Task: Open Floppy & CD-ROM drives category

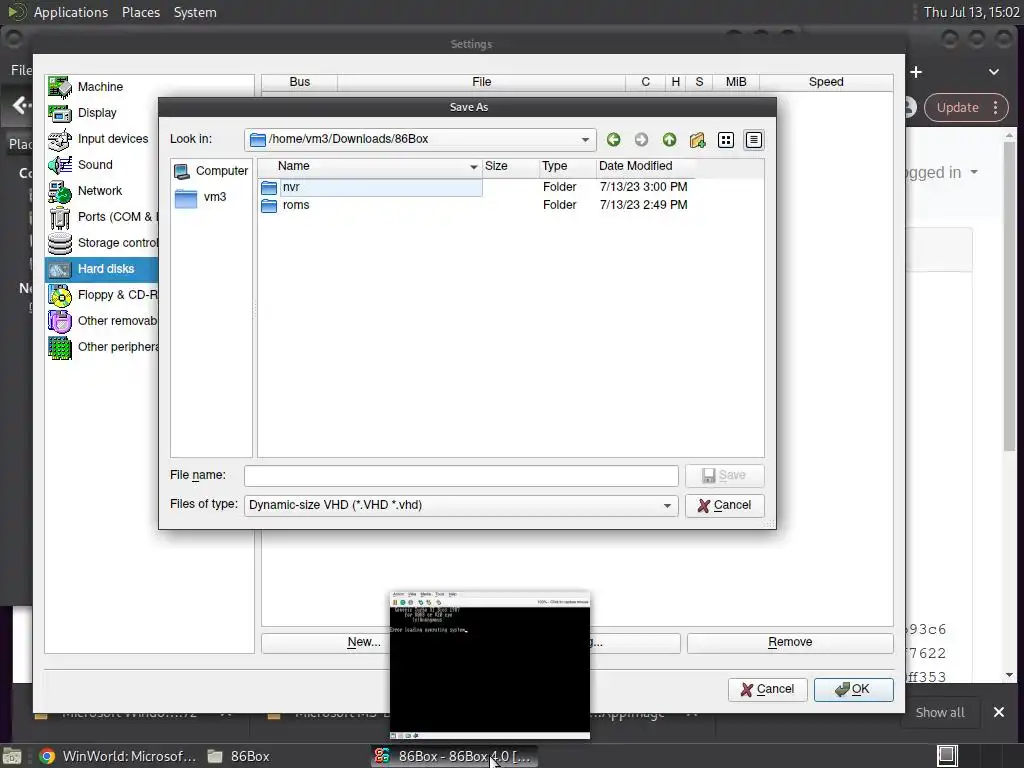Action: pyautogui.click(x=101, y=295)
